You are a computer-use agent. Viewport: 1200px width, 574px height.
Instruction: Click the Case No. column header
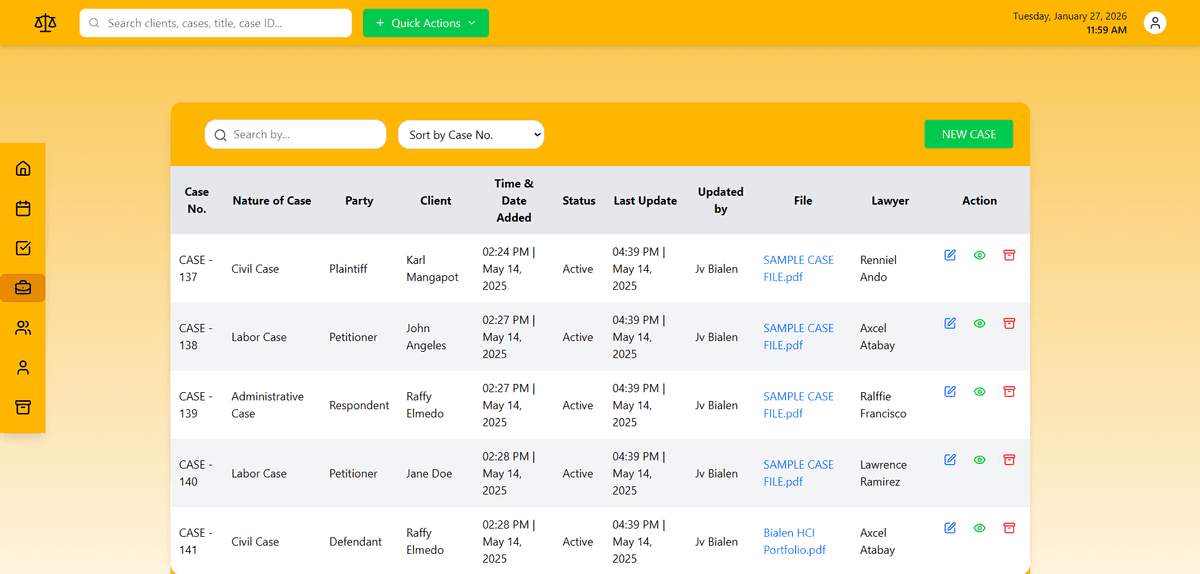click(197, 200)
